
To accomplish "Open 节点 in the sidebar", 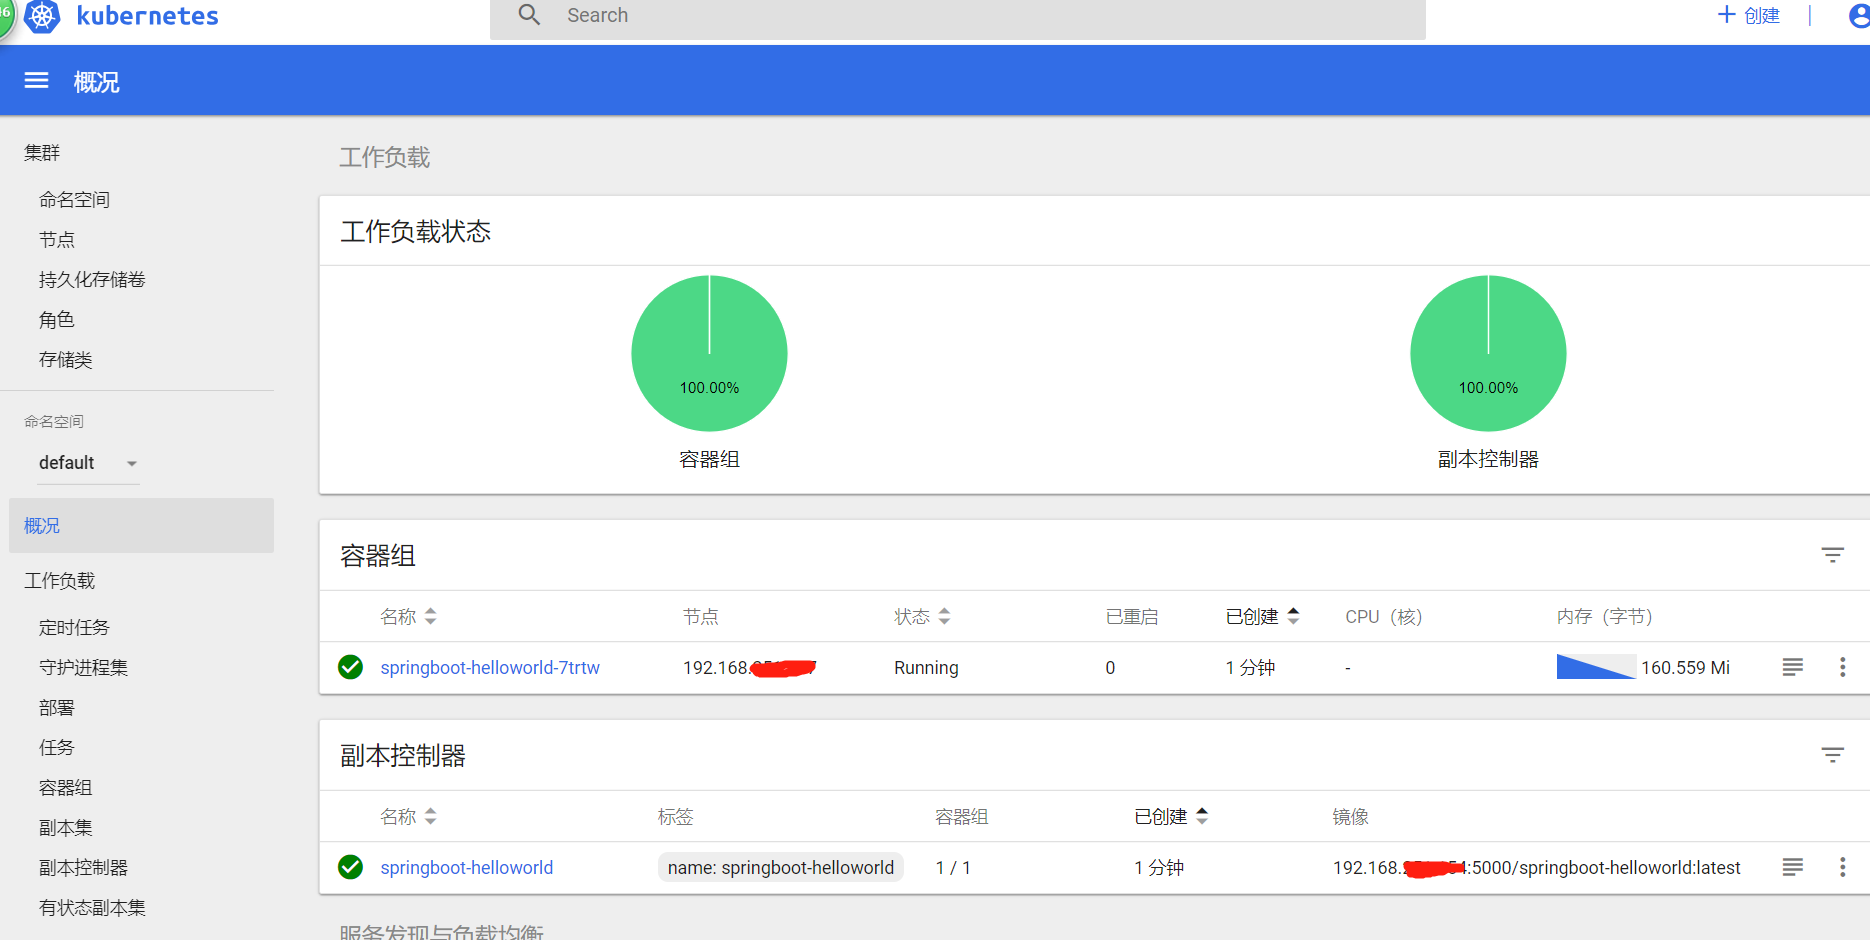I will [x=57, y=240].
